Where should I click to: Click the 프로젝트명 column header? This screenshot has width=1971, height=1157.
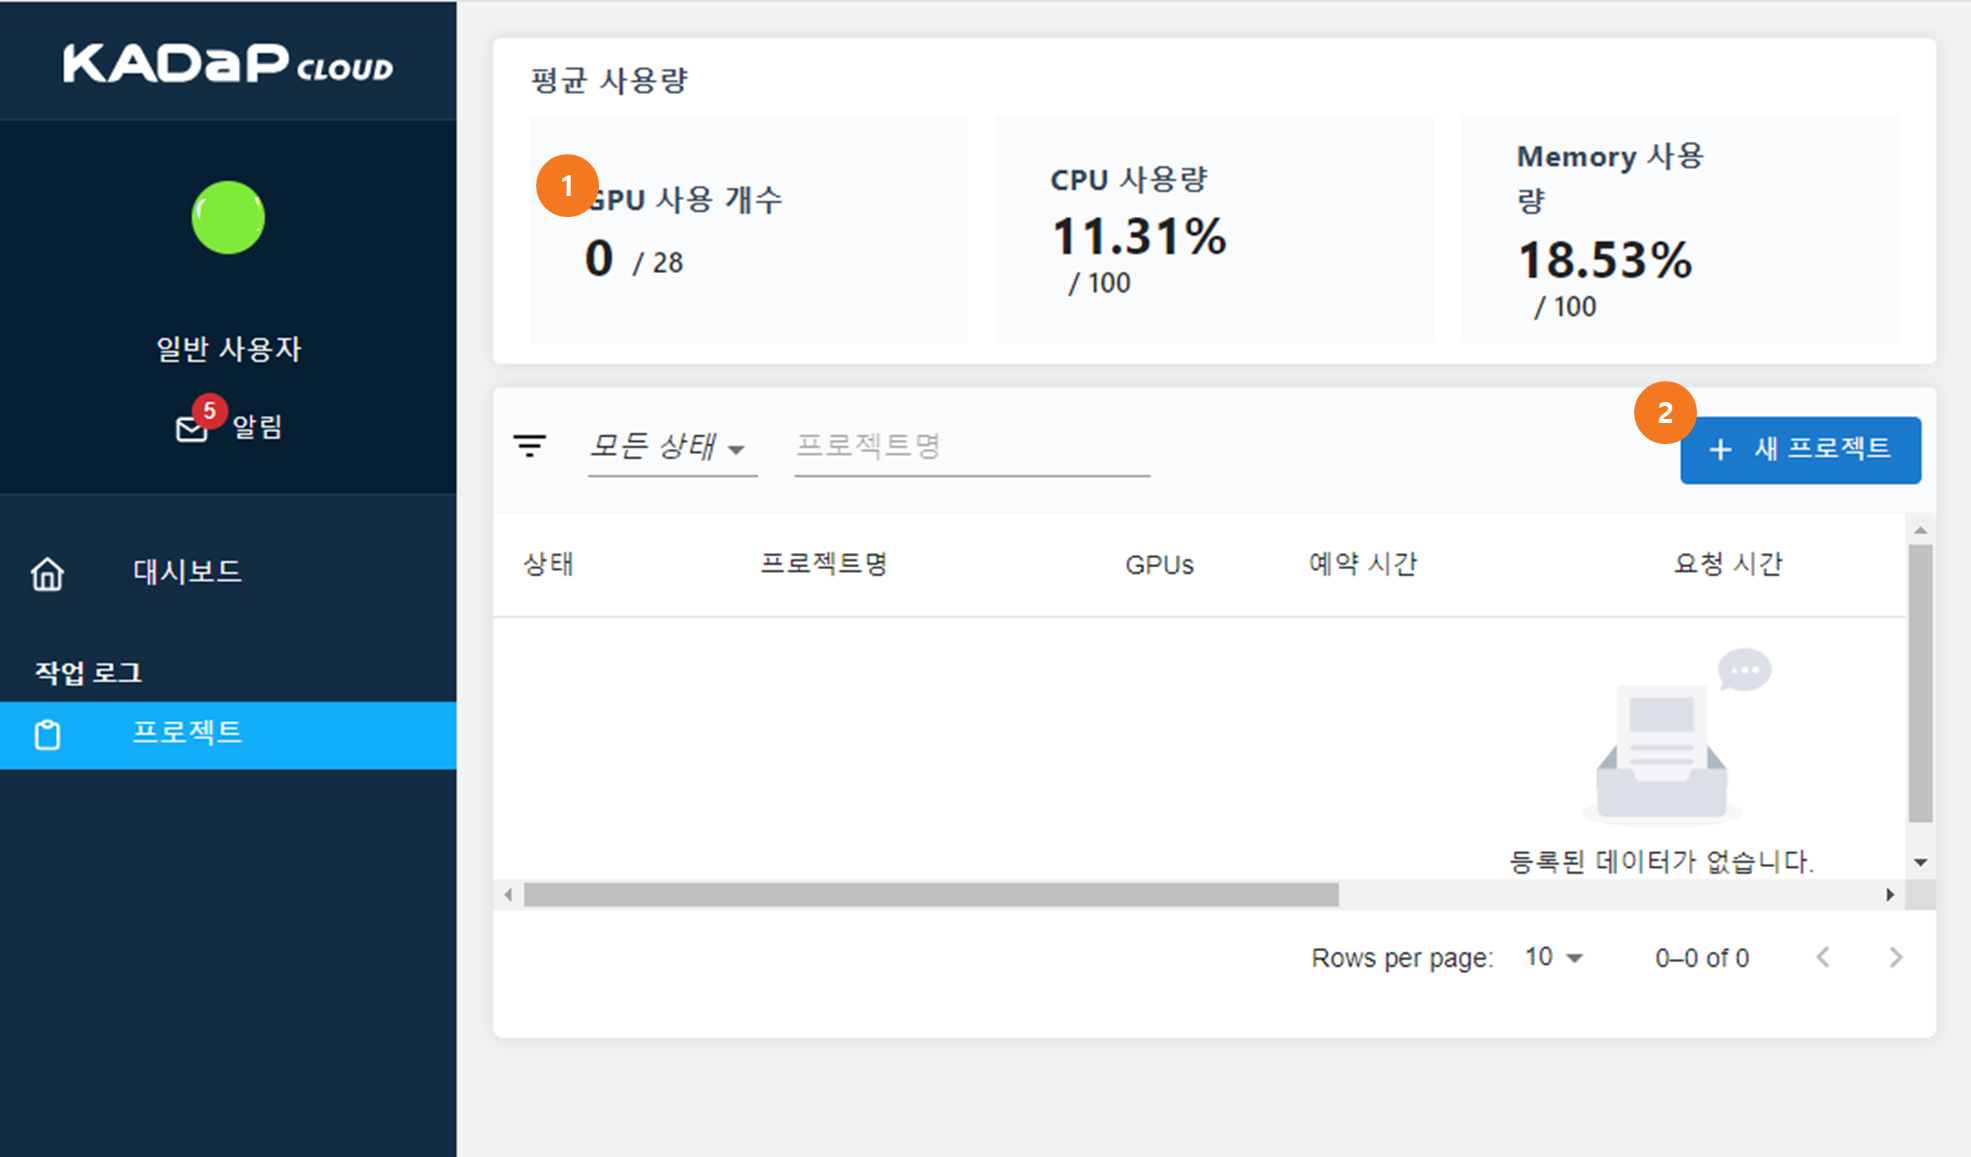(x=823, y=564)
